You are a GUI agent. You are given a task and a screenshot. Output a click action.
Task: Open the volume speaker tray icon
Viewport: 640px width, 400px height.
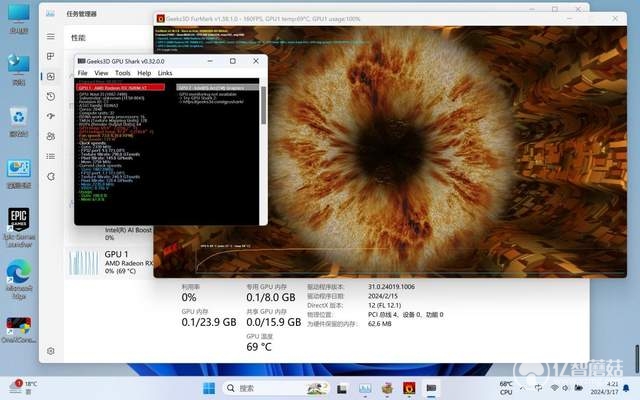click(x=565, y=387)
